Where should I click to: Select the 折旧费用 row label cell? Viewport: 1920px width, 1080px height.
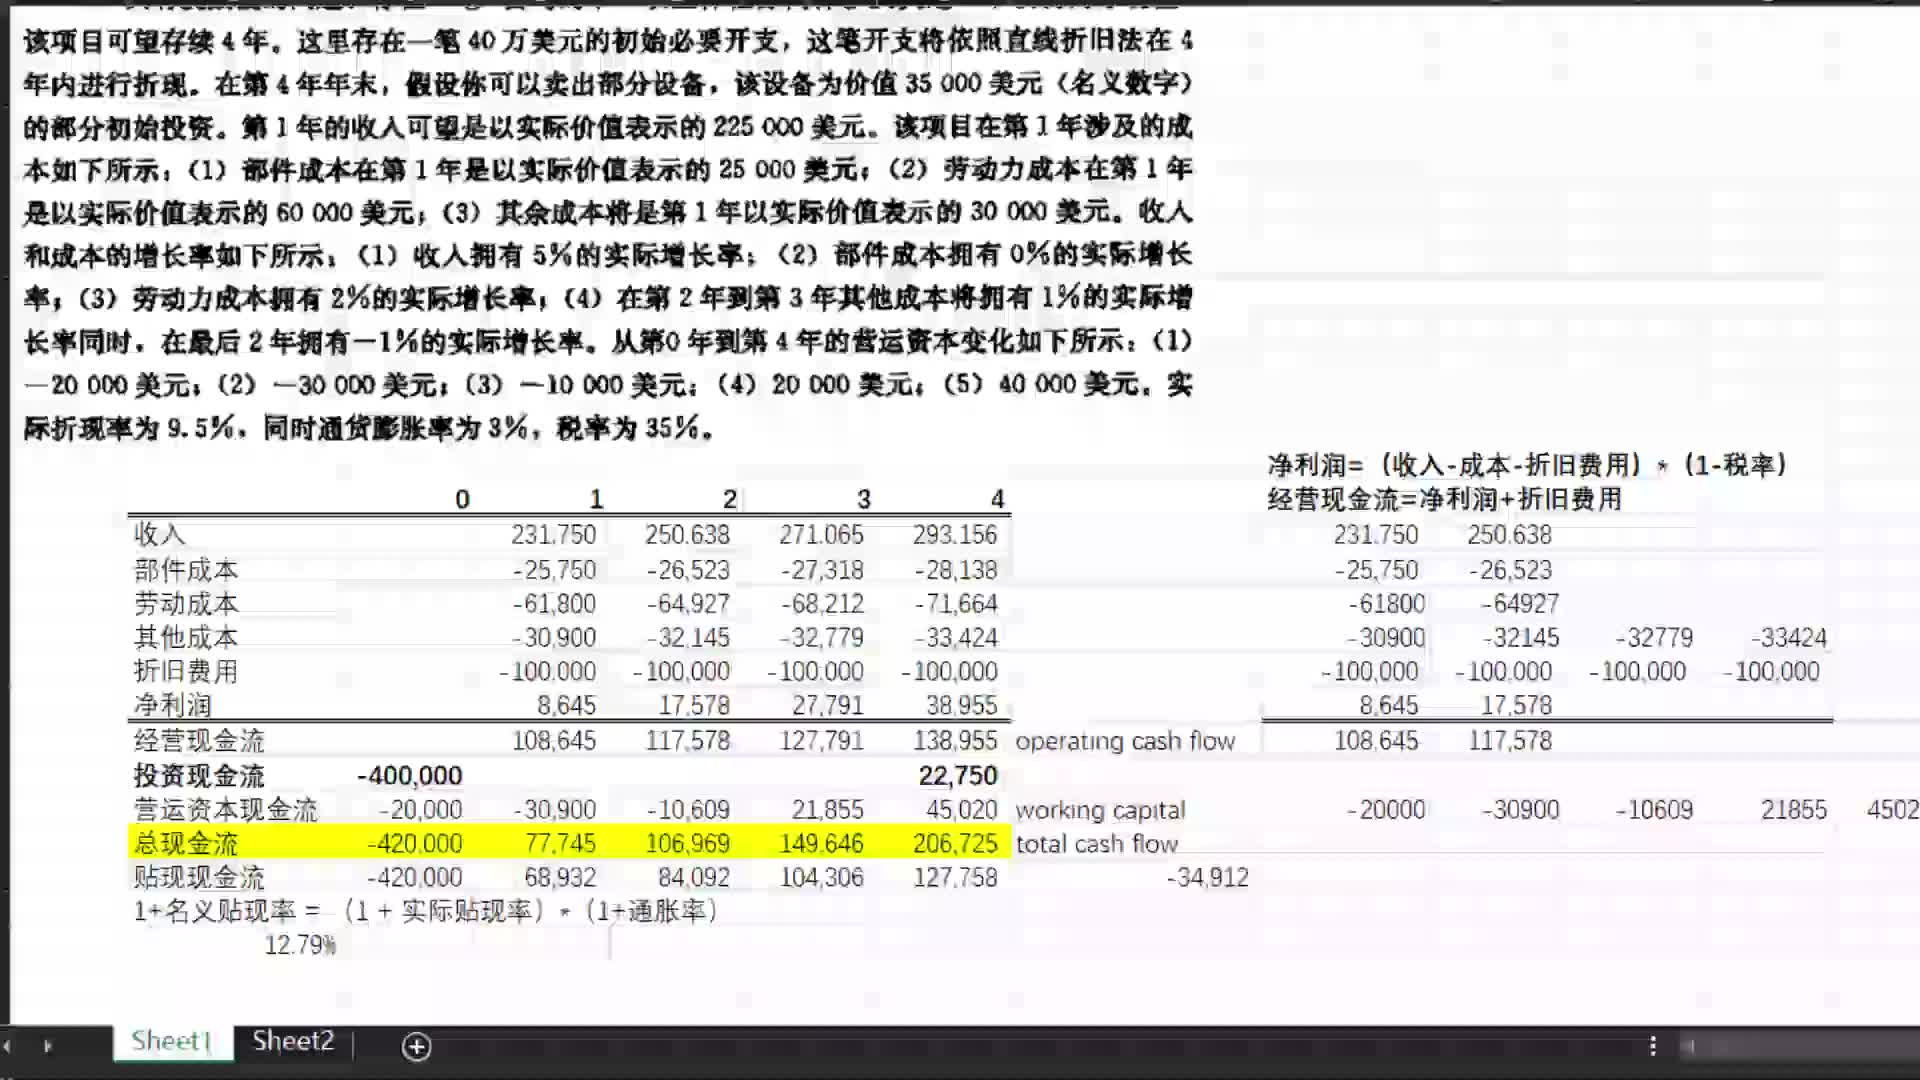tap(186, 672)
